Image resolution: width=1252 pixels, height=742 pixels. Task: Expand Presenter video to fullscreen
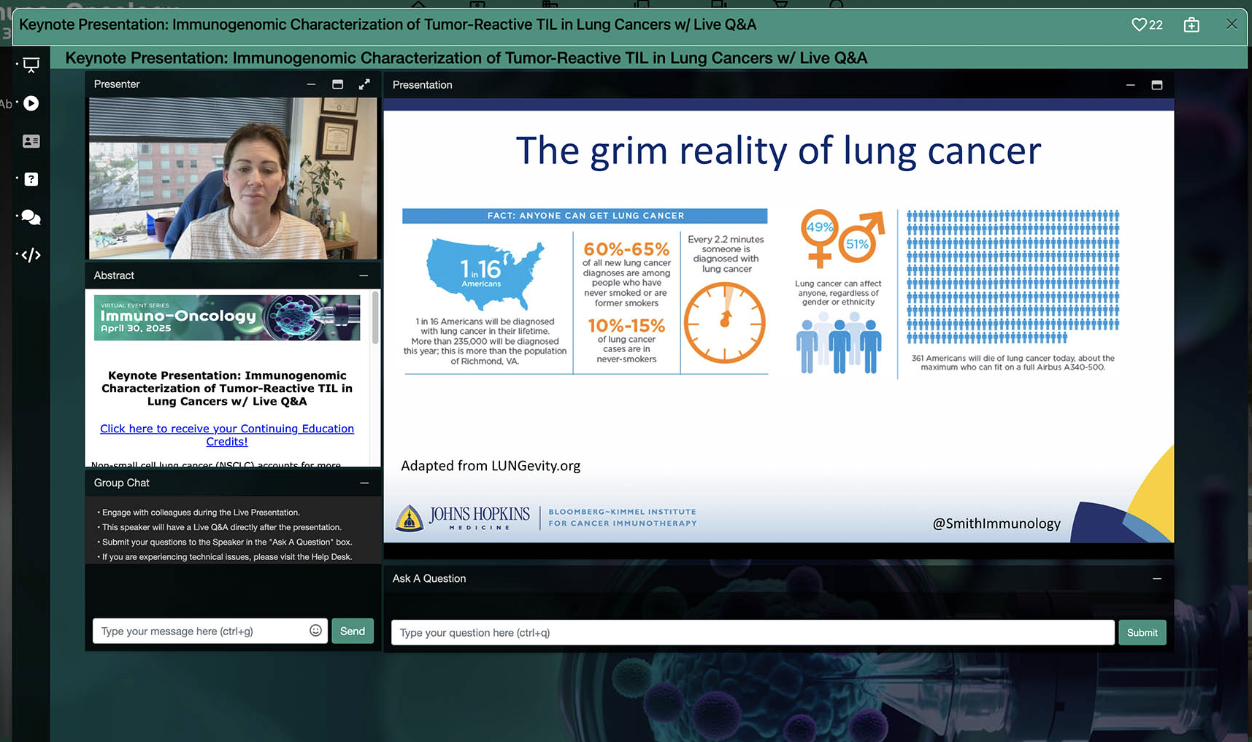tap(364, 84)
